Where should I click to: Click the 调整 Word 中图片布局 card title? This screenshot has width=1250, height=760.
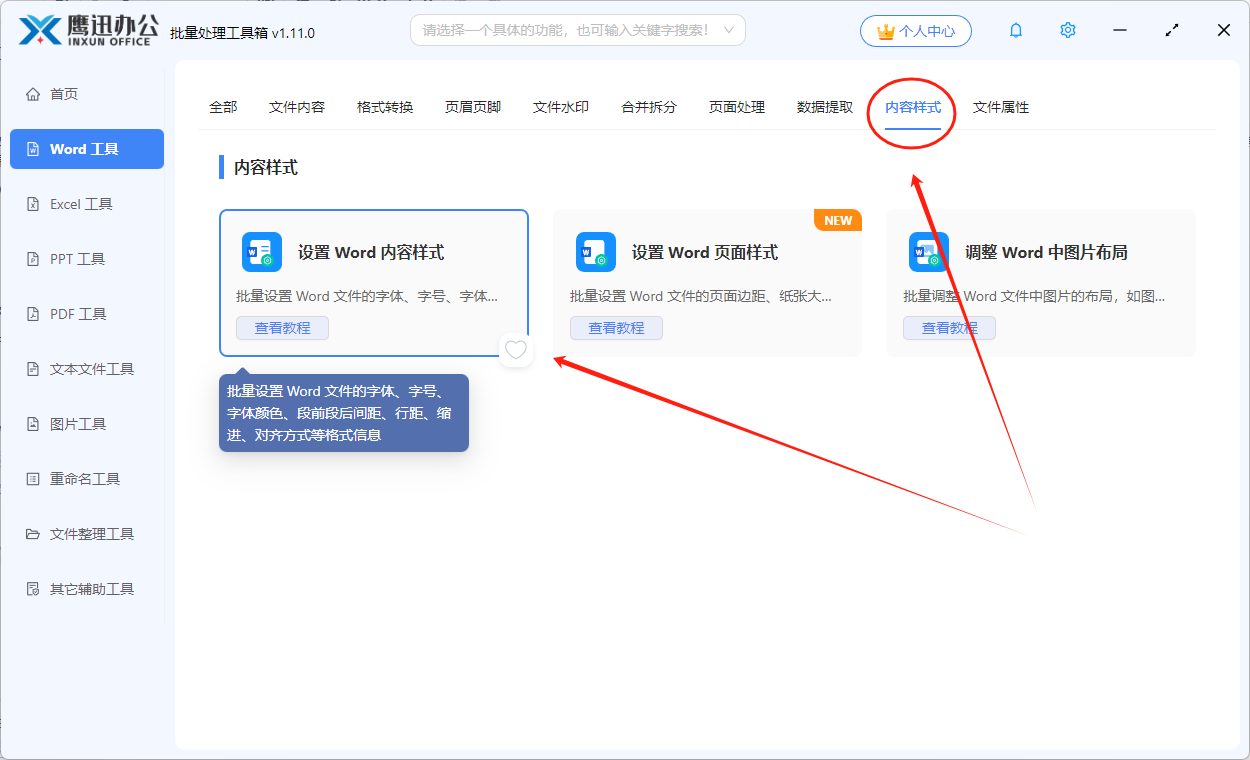(x=1046, y=253)
